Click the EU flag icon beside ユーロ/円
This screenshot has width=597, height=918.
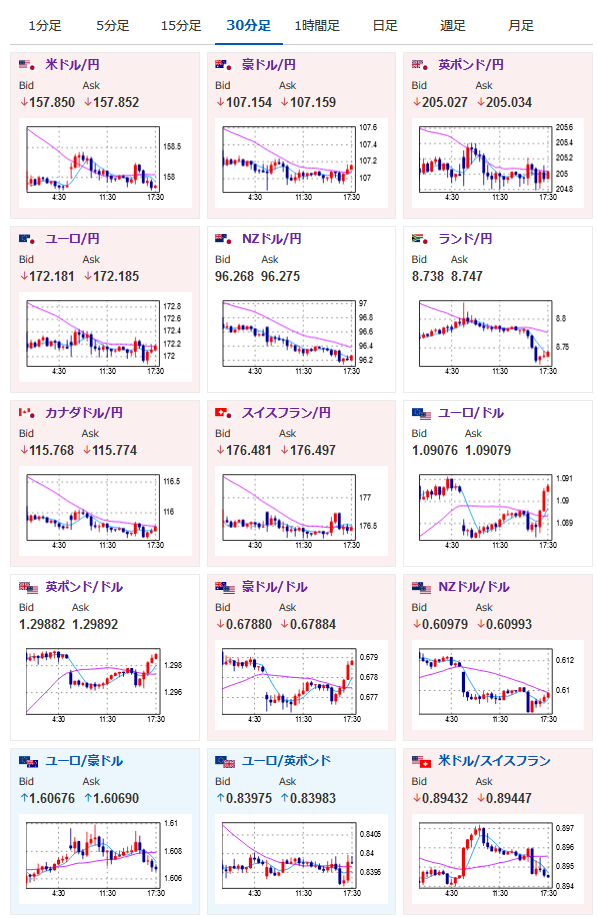coord(27,239)
